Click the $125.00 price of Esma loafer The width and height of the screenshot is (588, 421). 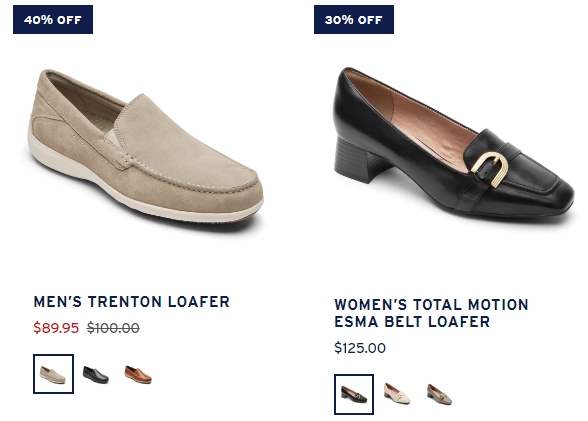tap(360, 348)
